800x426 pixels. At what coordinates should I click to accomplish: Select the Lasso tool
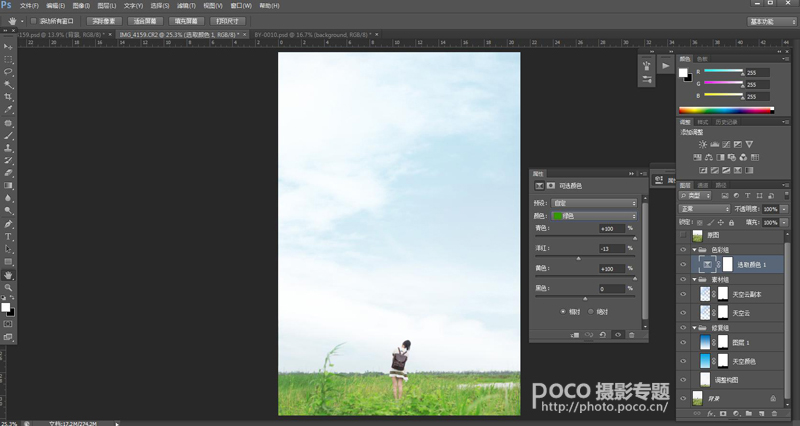[x=8, y=72]
